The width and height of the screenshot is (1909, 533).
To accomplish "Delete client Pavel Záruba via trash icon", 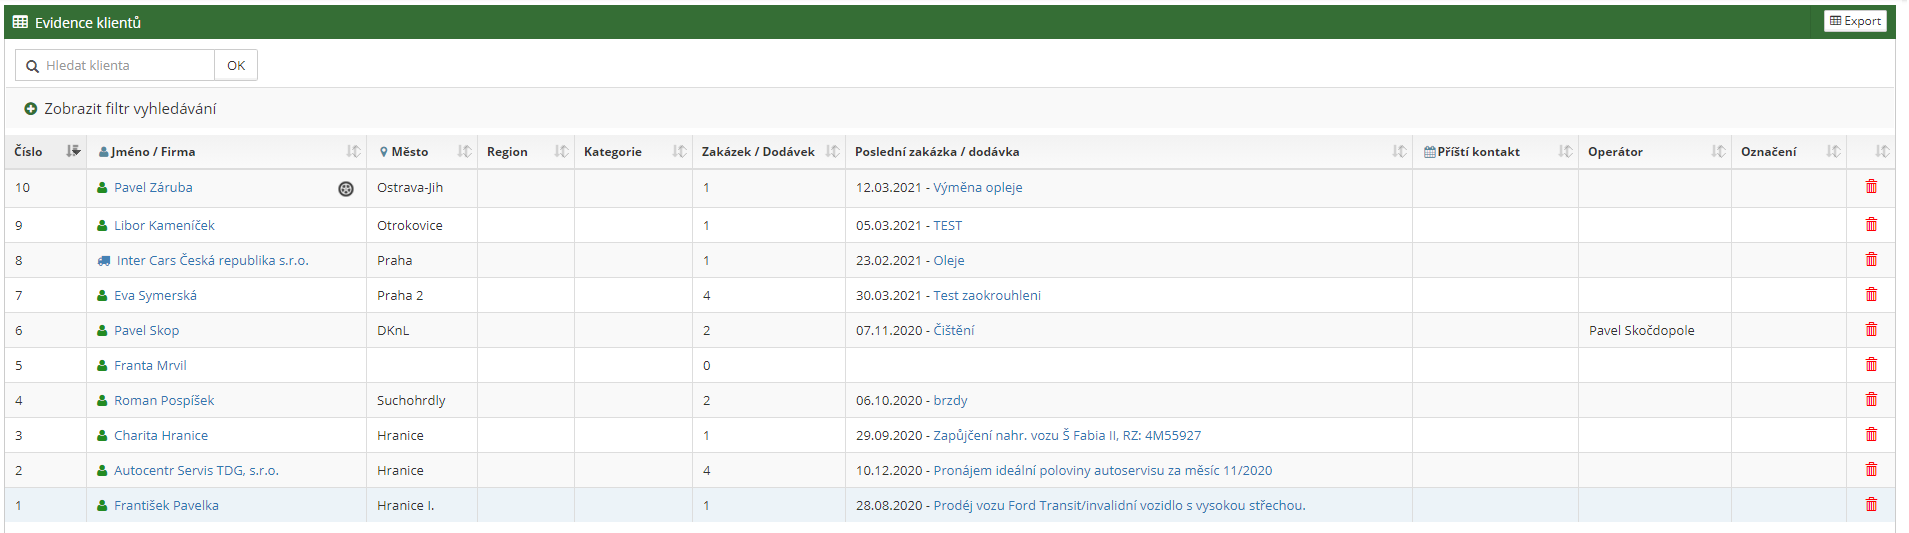I will [x=1871, y=187].
